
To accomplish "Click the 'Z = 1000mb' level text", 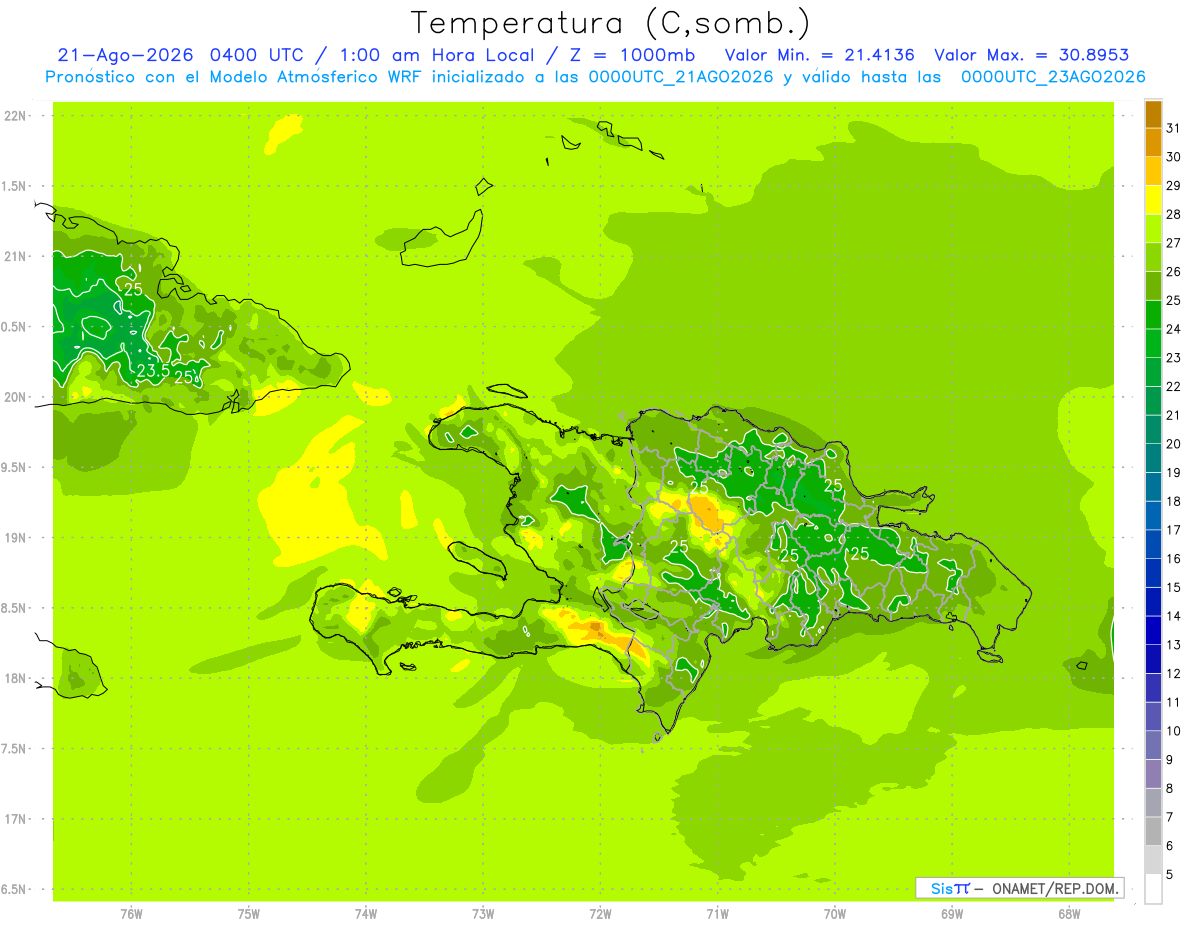I will tap(634, 55).
